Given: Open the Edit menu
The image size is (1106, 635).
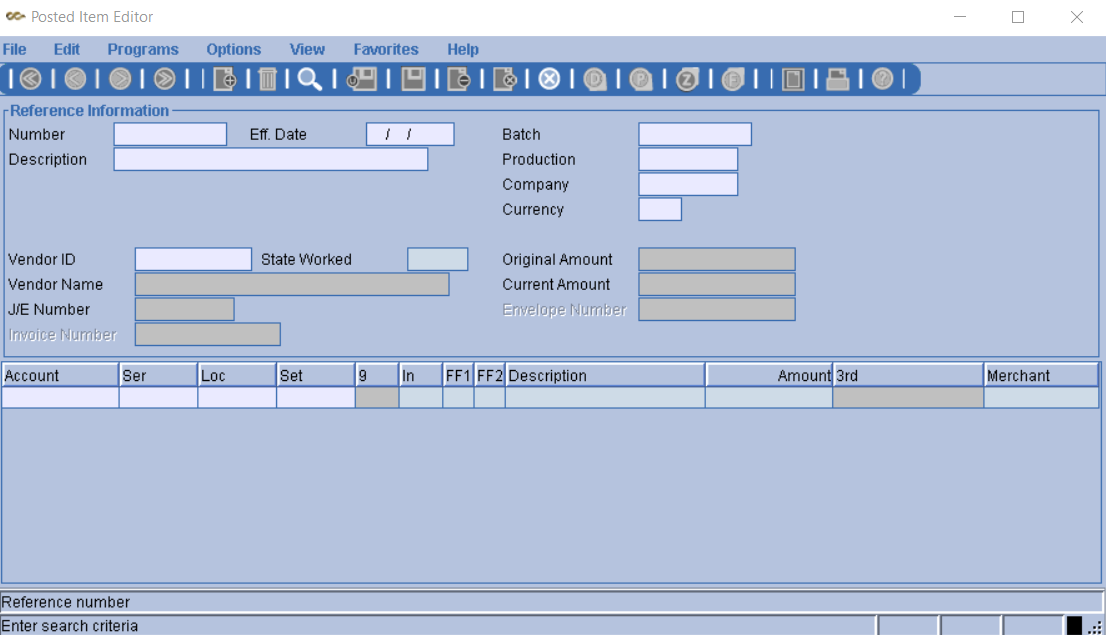Looking at the screenshot, I should click(x=66, y=49).
